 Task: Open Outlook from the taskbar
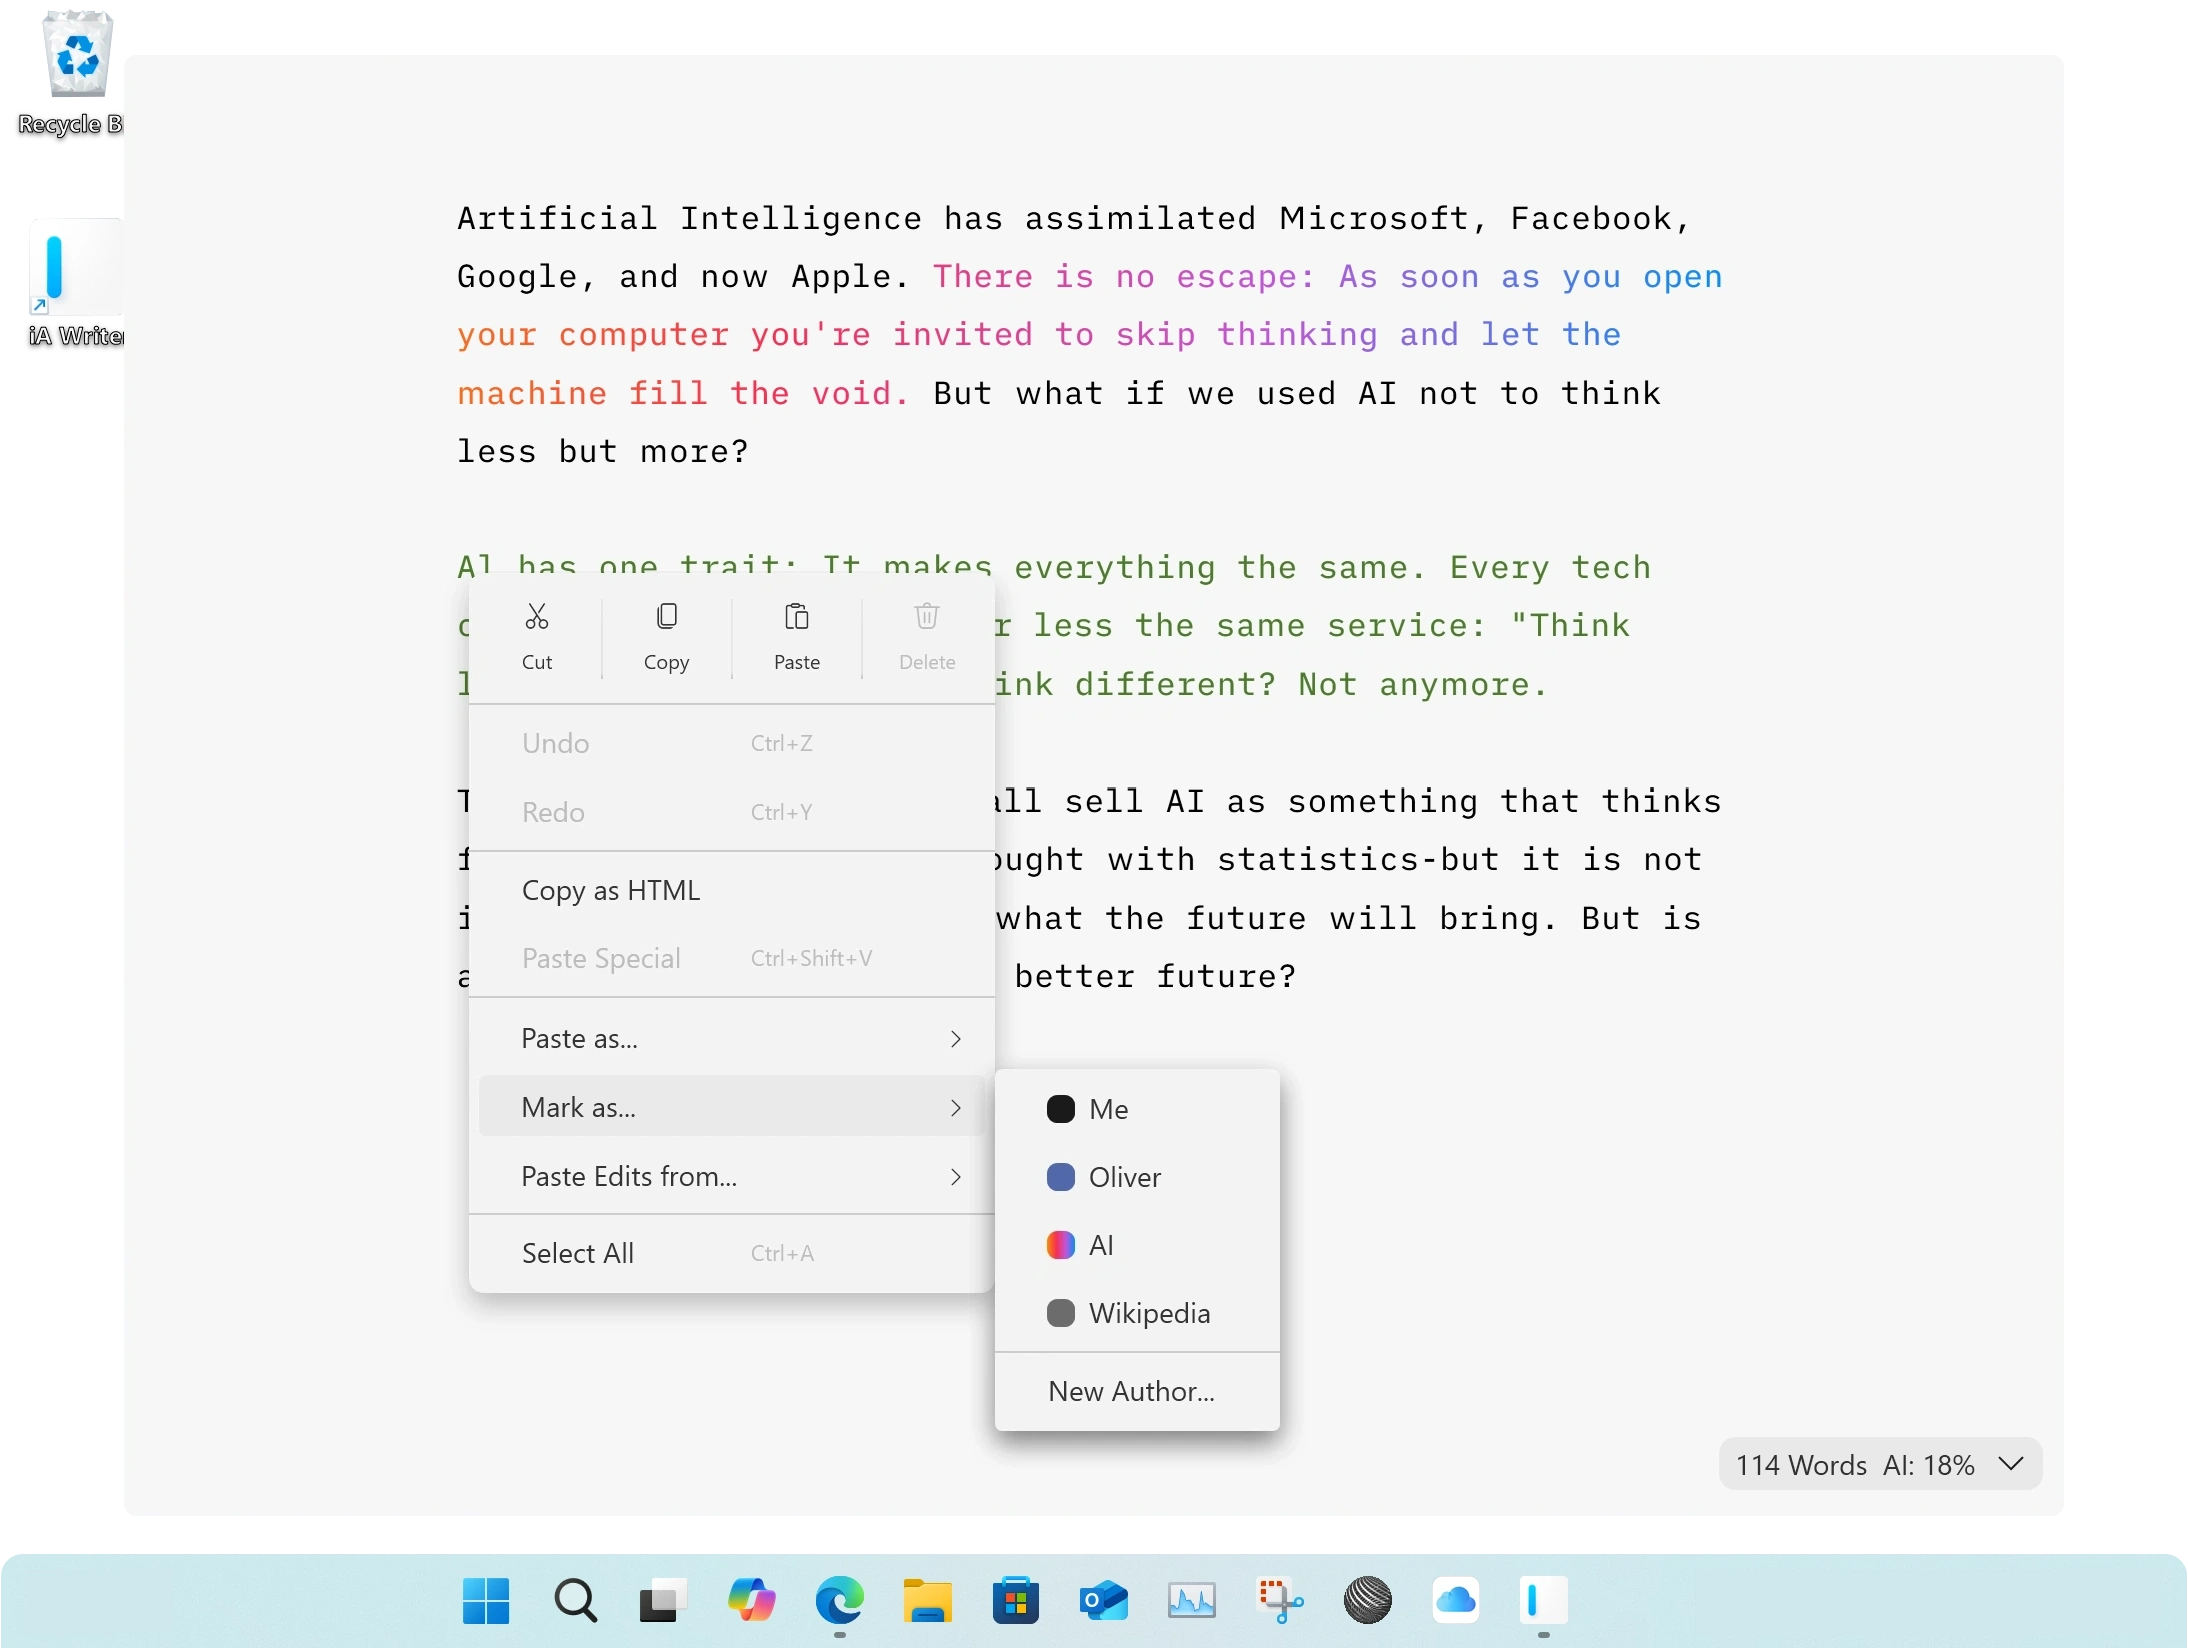[1103, 1601]
